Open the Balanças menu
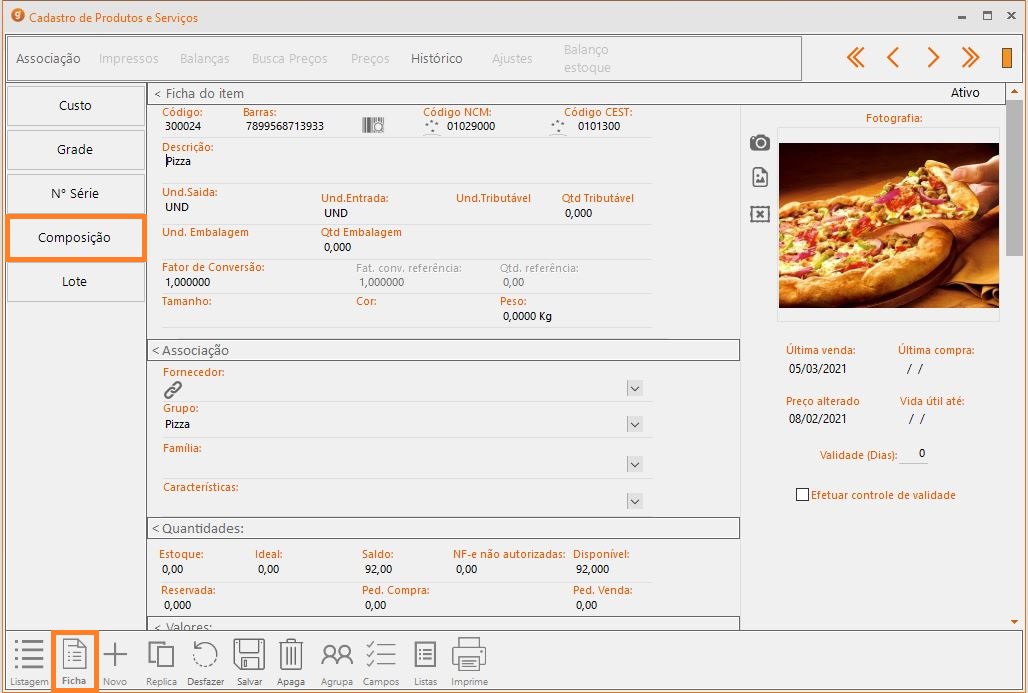 pyautogui.click(x=205, y=58)
